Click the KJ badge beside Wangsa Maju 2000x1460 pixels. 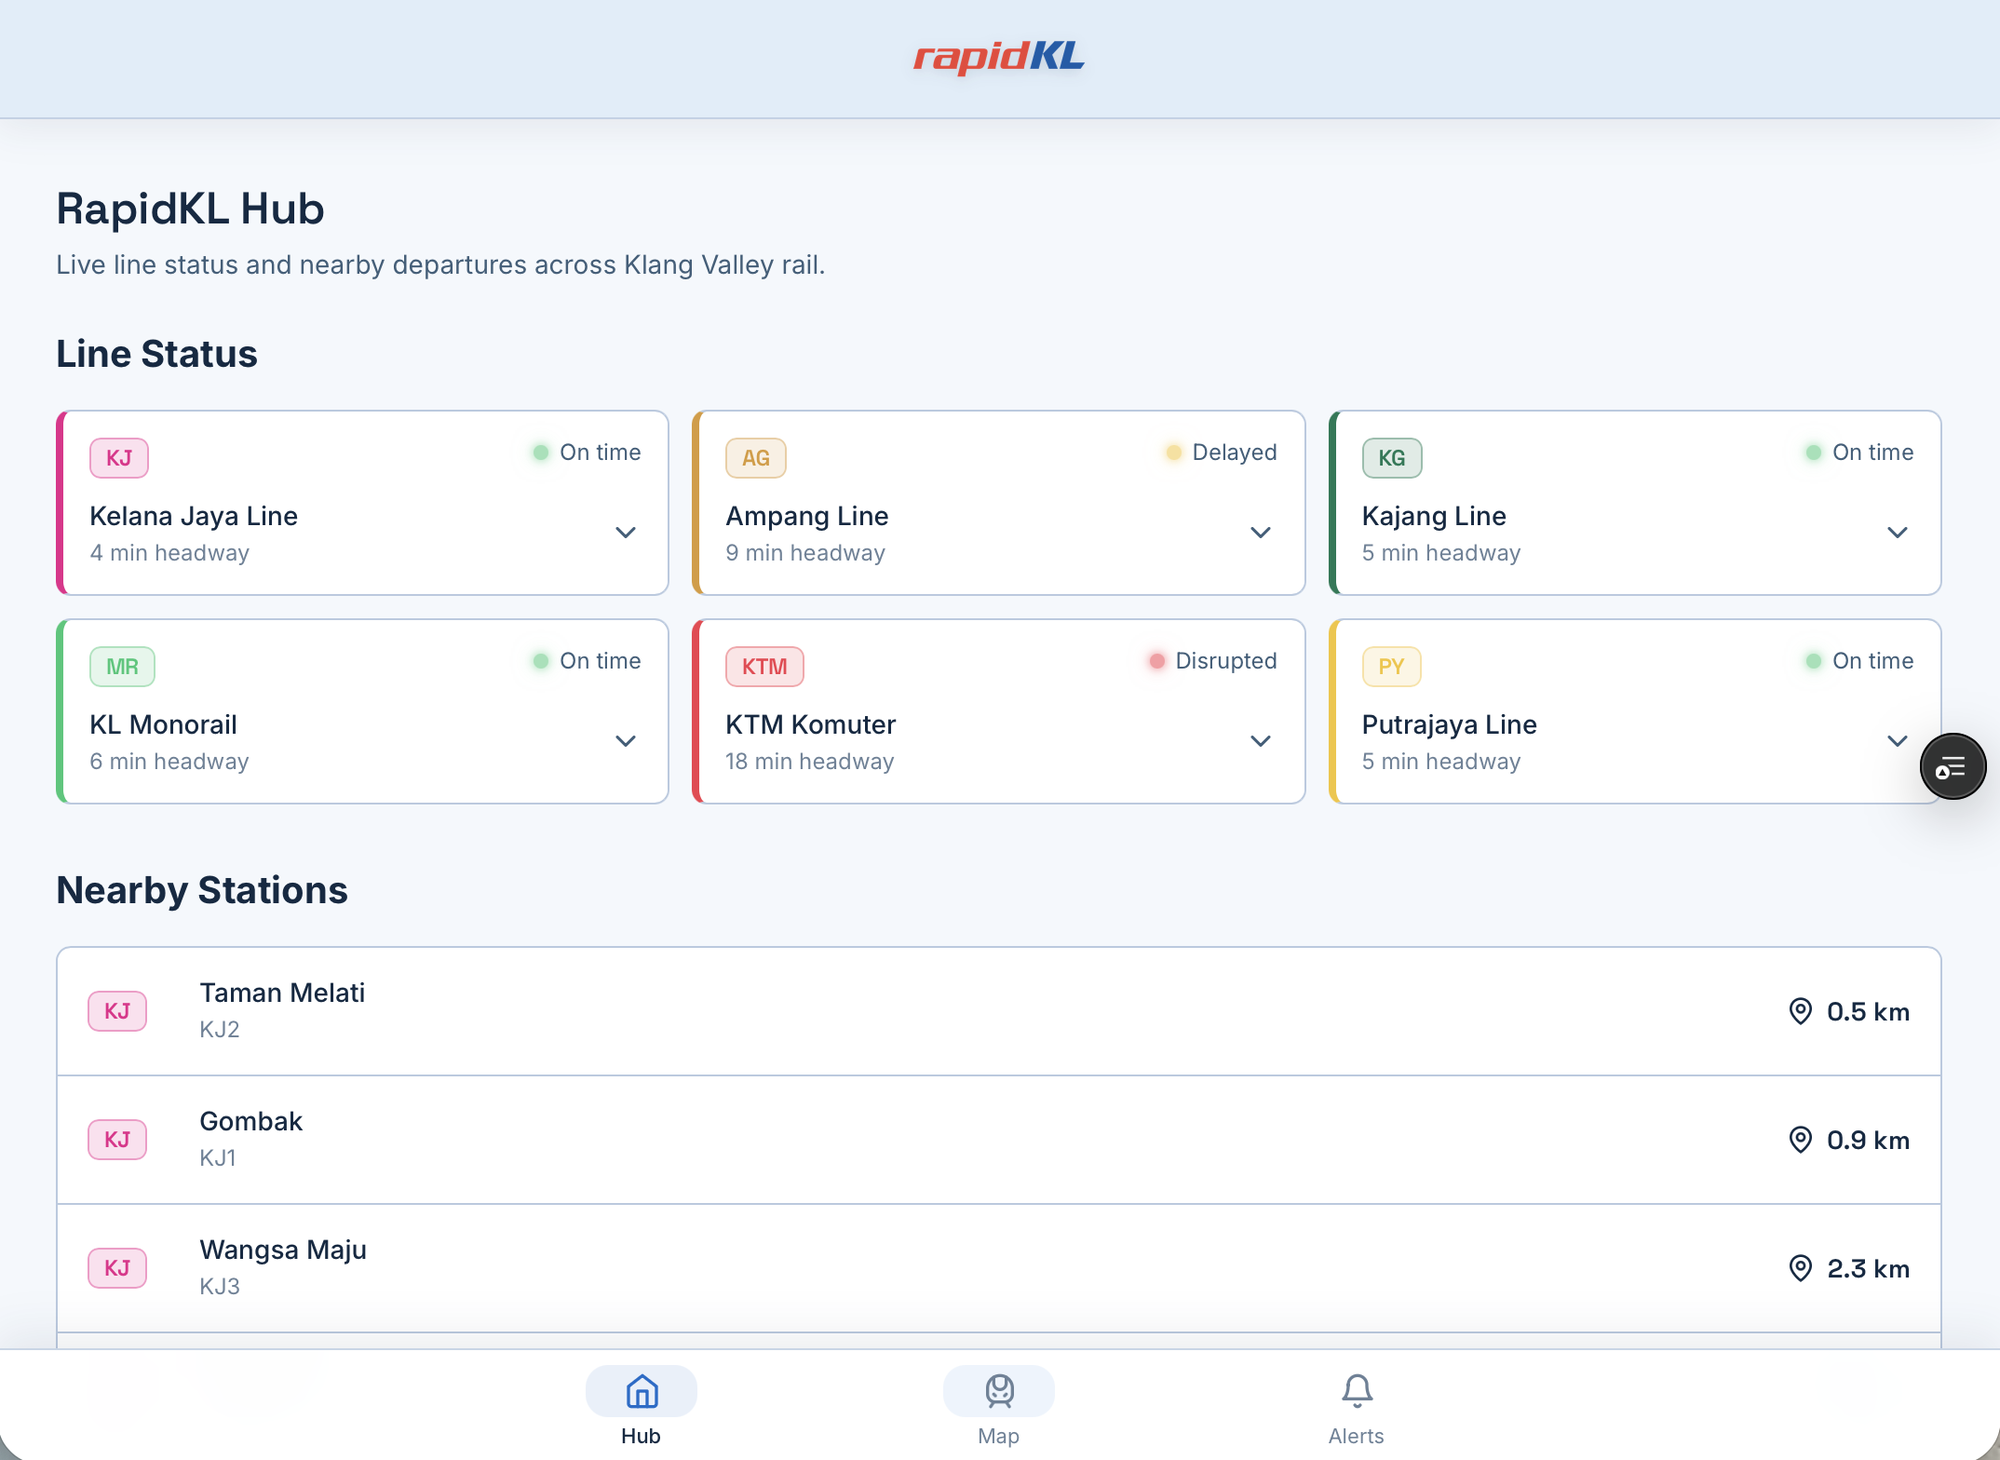click(117, 1268)
